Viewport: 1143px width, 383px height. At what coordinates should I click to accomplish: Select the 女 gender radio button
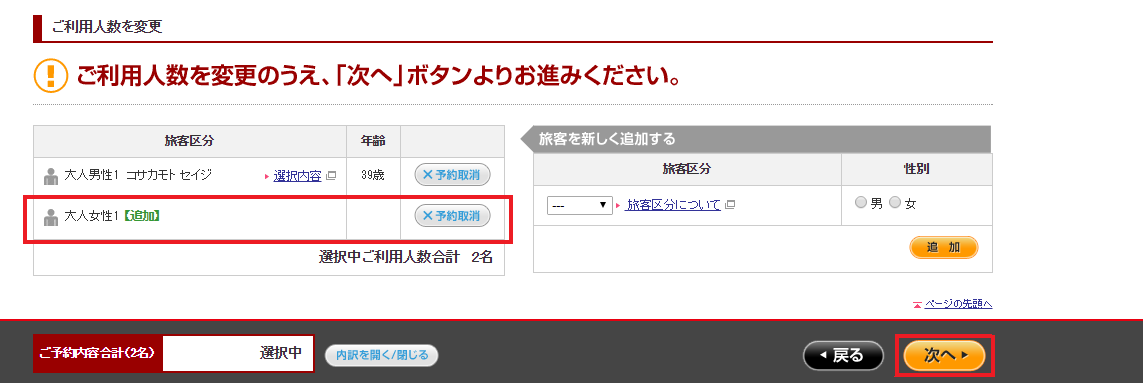tap(895, 203)
